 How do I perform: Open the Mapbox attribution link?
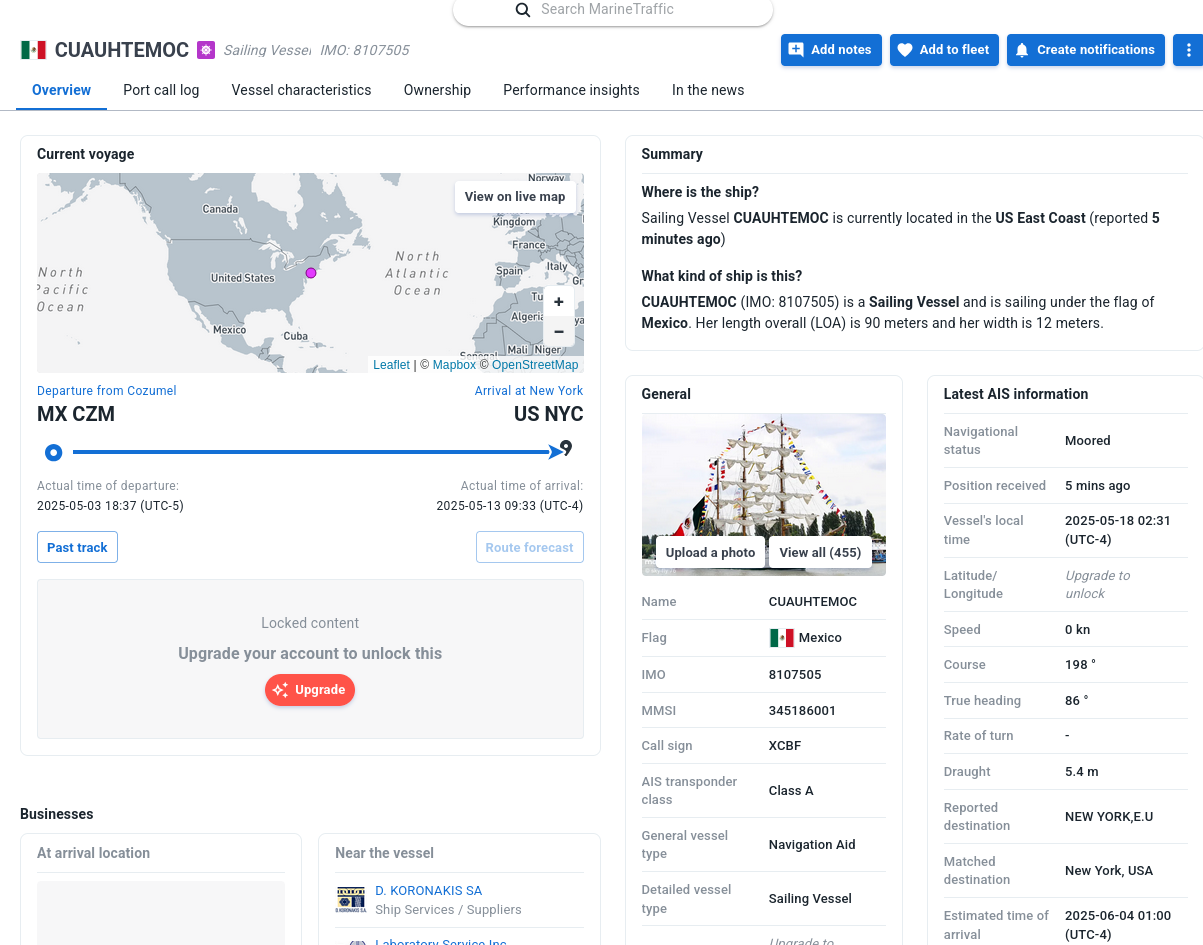coord(454,365)
